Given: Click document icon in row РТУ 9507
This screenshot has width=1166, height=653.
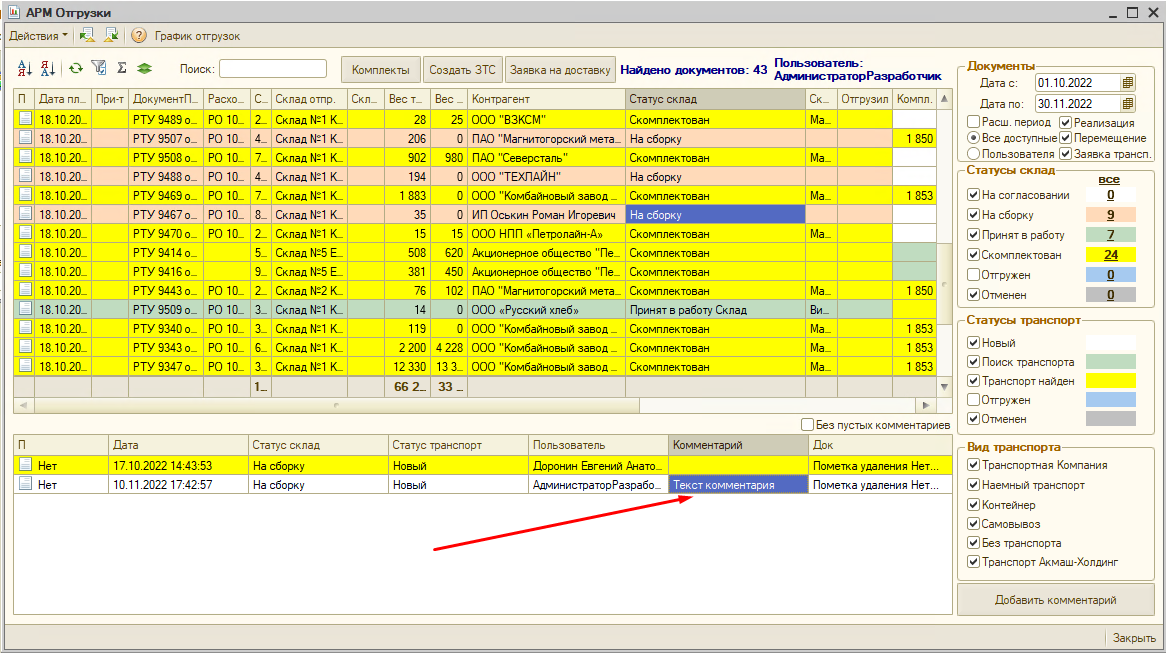Looking at the screenshot, I should click(x=25, y=138).
